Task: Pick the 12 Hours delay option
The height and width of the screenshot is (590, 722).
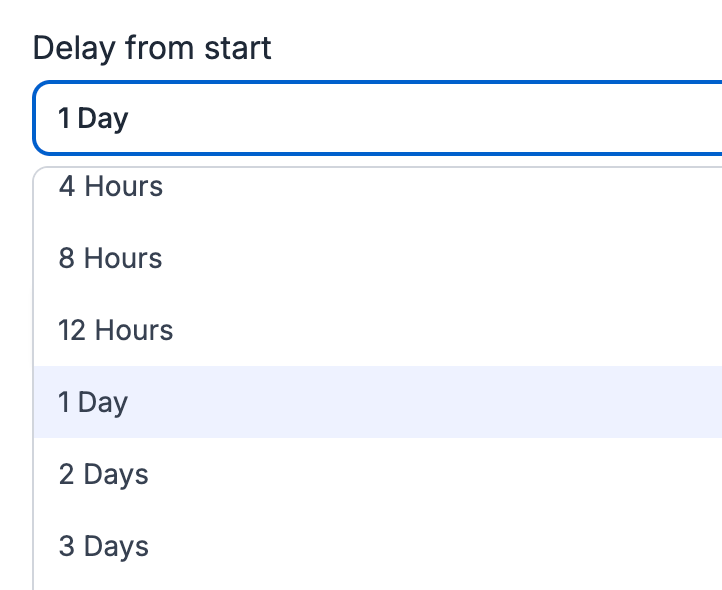Action: click(x=378, y=330)
